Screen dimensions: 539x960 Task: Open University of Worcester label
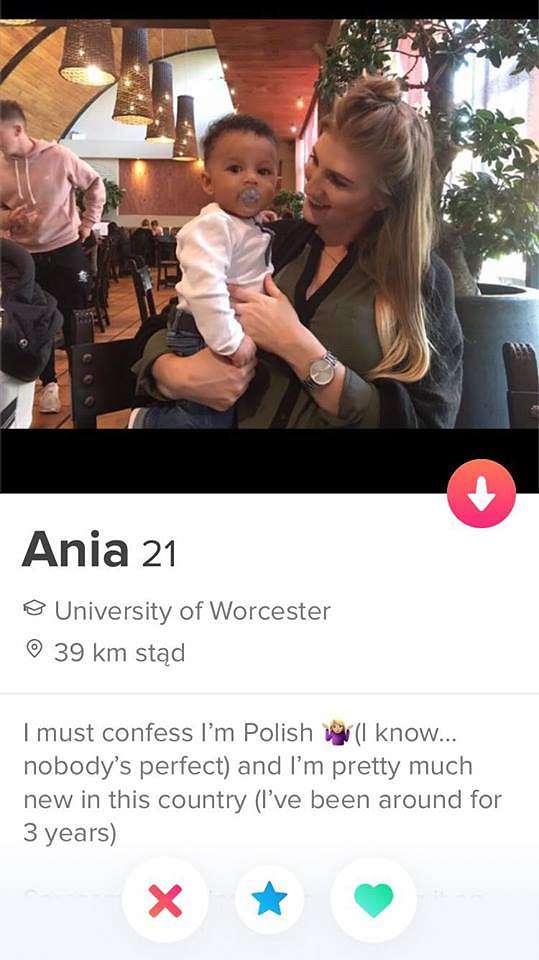(x=192, y=610)
